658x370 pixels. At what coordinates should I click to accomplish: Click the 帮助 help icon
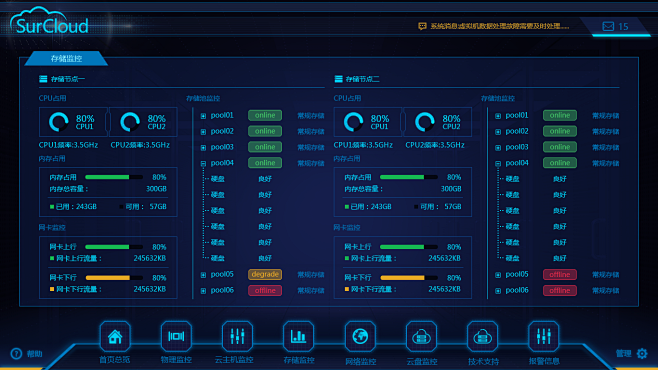click(16, 354)
